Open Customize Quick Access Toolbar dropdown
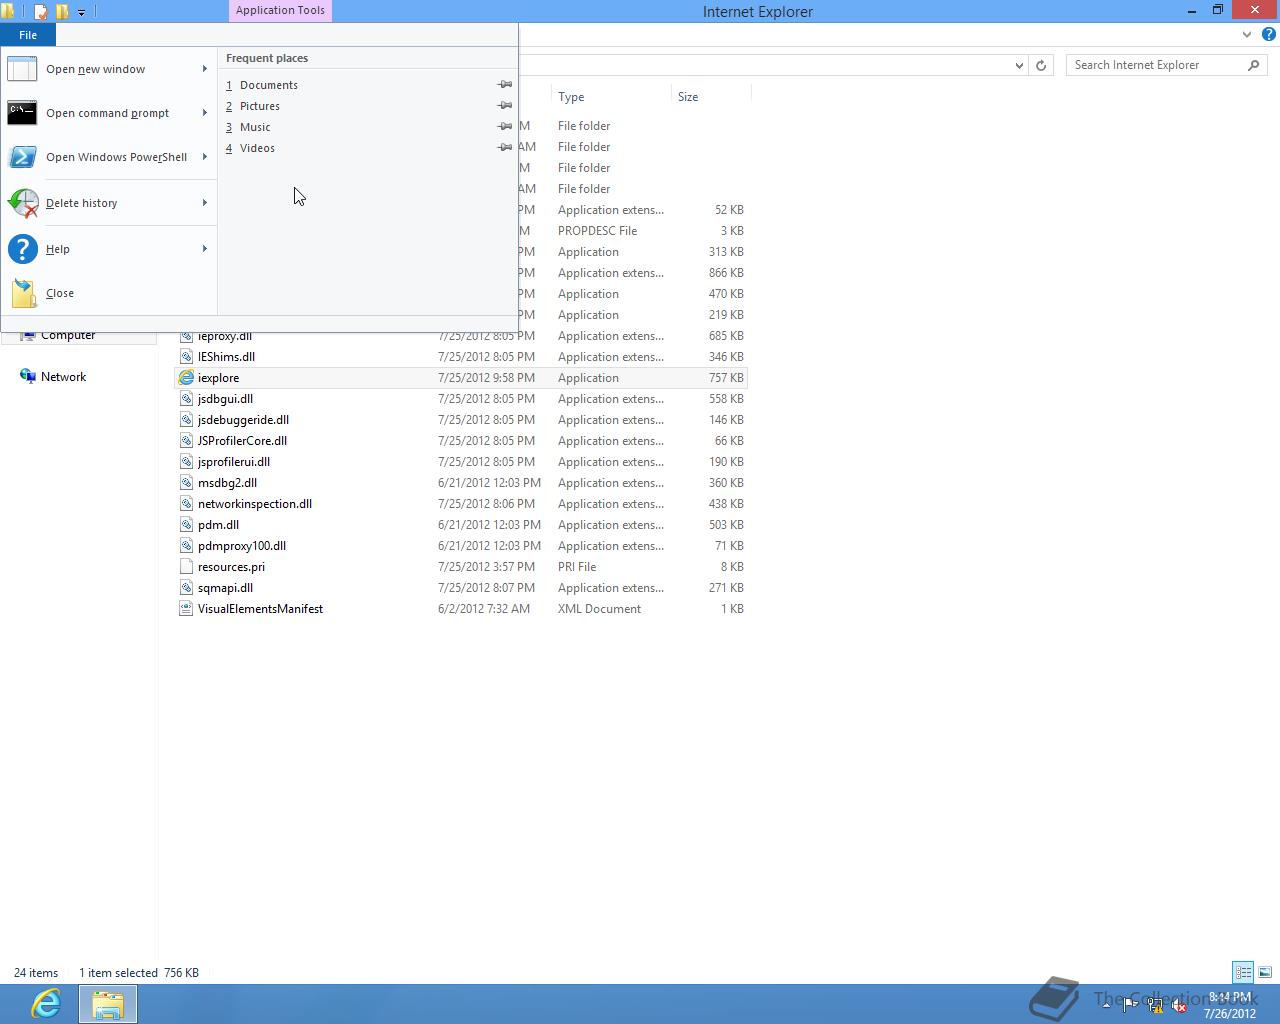The width and height of the screenshot is (1280, 1024). (x=81, y=12)
